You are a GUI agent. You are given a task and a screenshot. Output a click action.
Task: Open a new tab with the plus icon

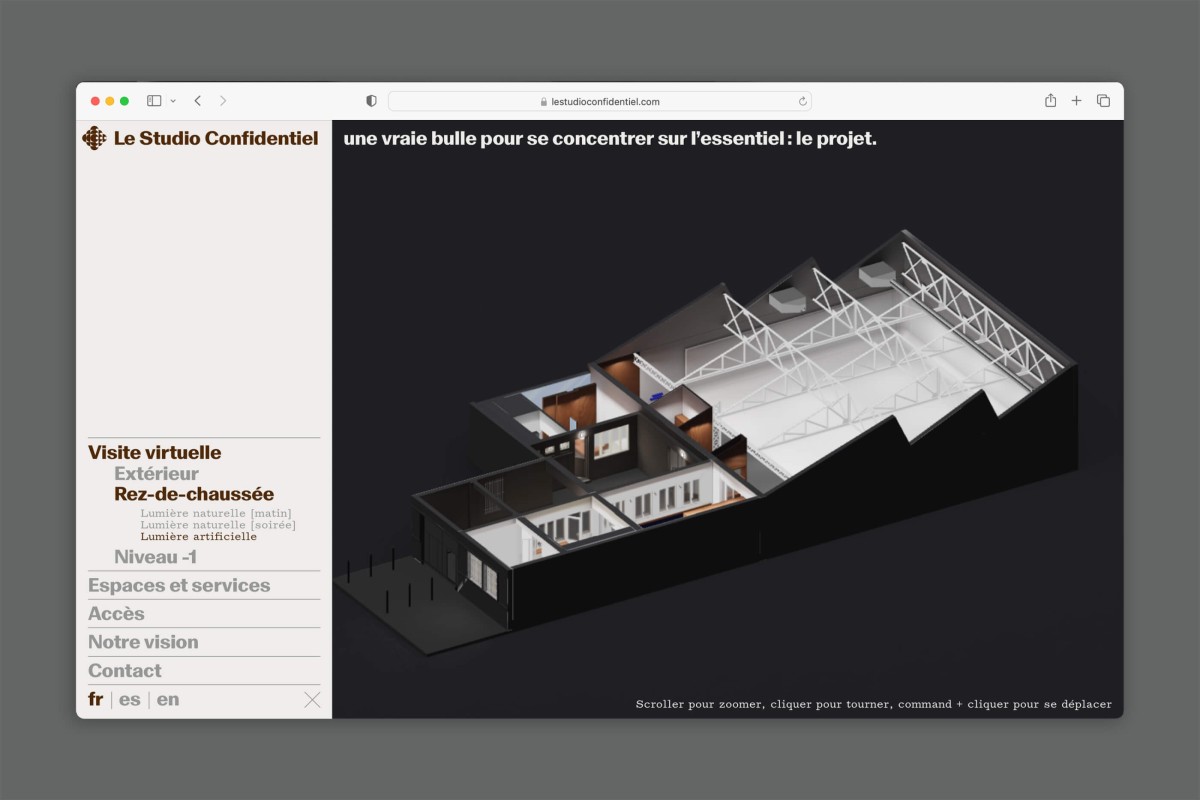(x=1076, y=100)
